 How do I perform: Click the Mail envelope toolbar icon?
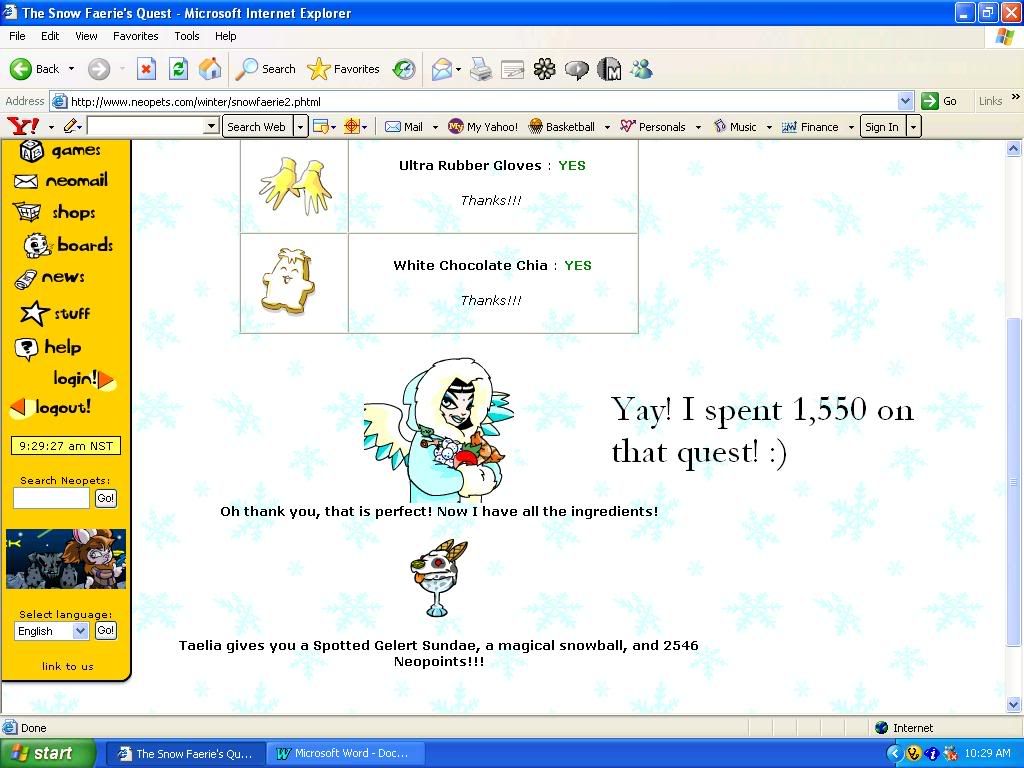442,69
